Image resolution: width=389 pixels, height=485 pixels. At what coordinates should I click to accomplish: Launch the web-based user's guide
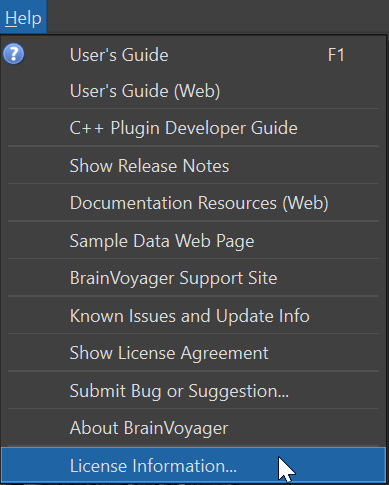193,91
